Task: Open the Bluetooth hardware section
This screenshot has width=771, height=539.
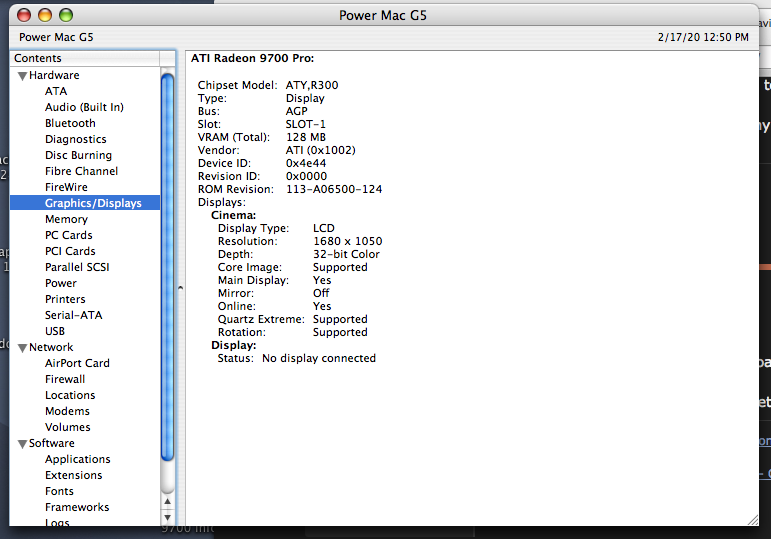Action: tap(70, 123)
